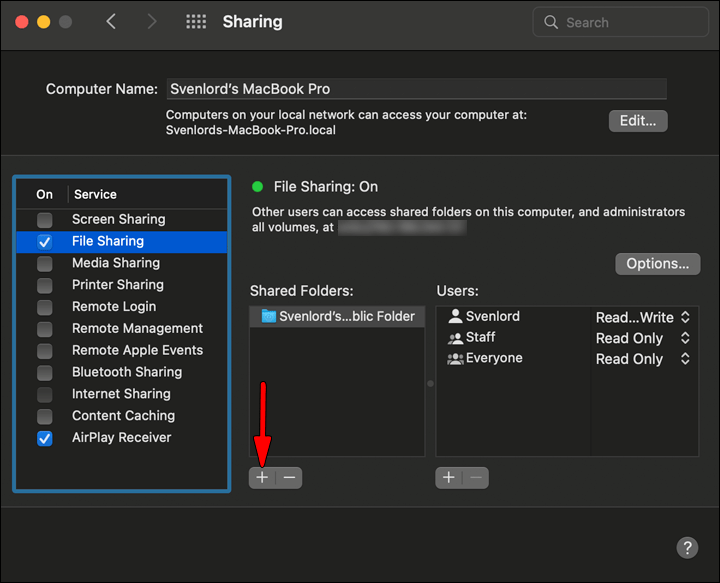Enable the Bluetooth Sharing checkbox
The image size is (720, 583).
tap(45, 372)
